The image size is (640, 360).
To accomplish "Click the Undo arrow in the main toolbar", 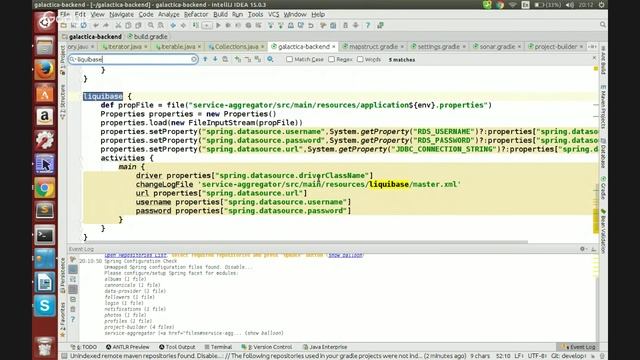I will (x=96, y=25).
